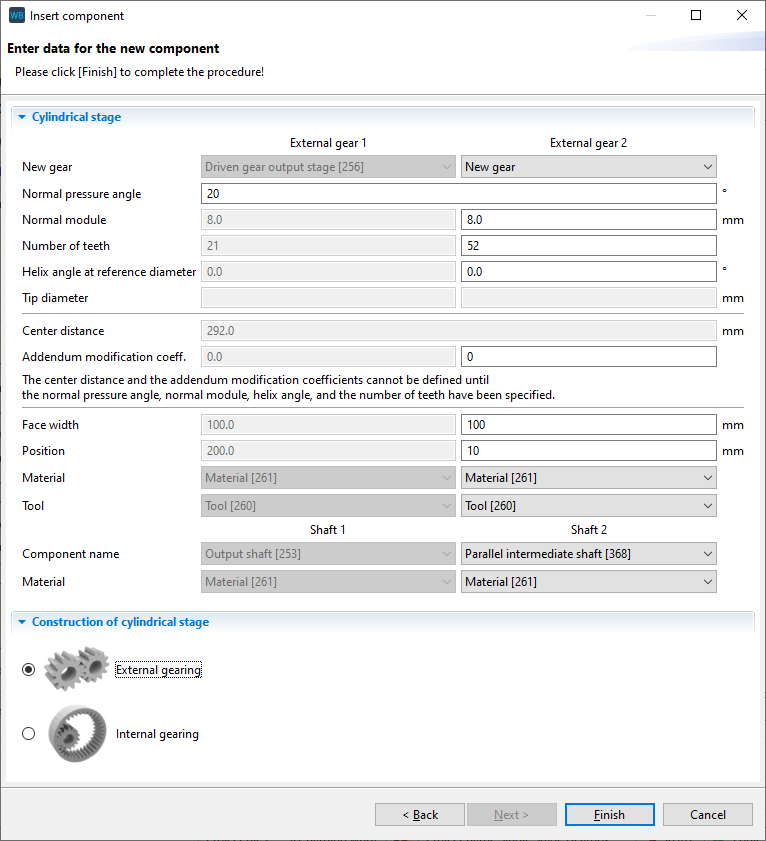Viewport: 766px width, 841px height.
Task: Open the External gear 2 New gear dropdown
Action: [588, 167]
